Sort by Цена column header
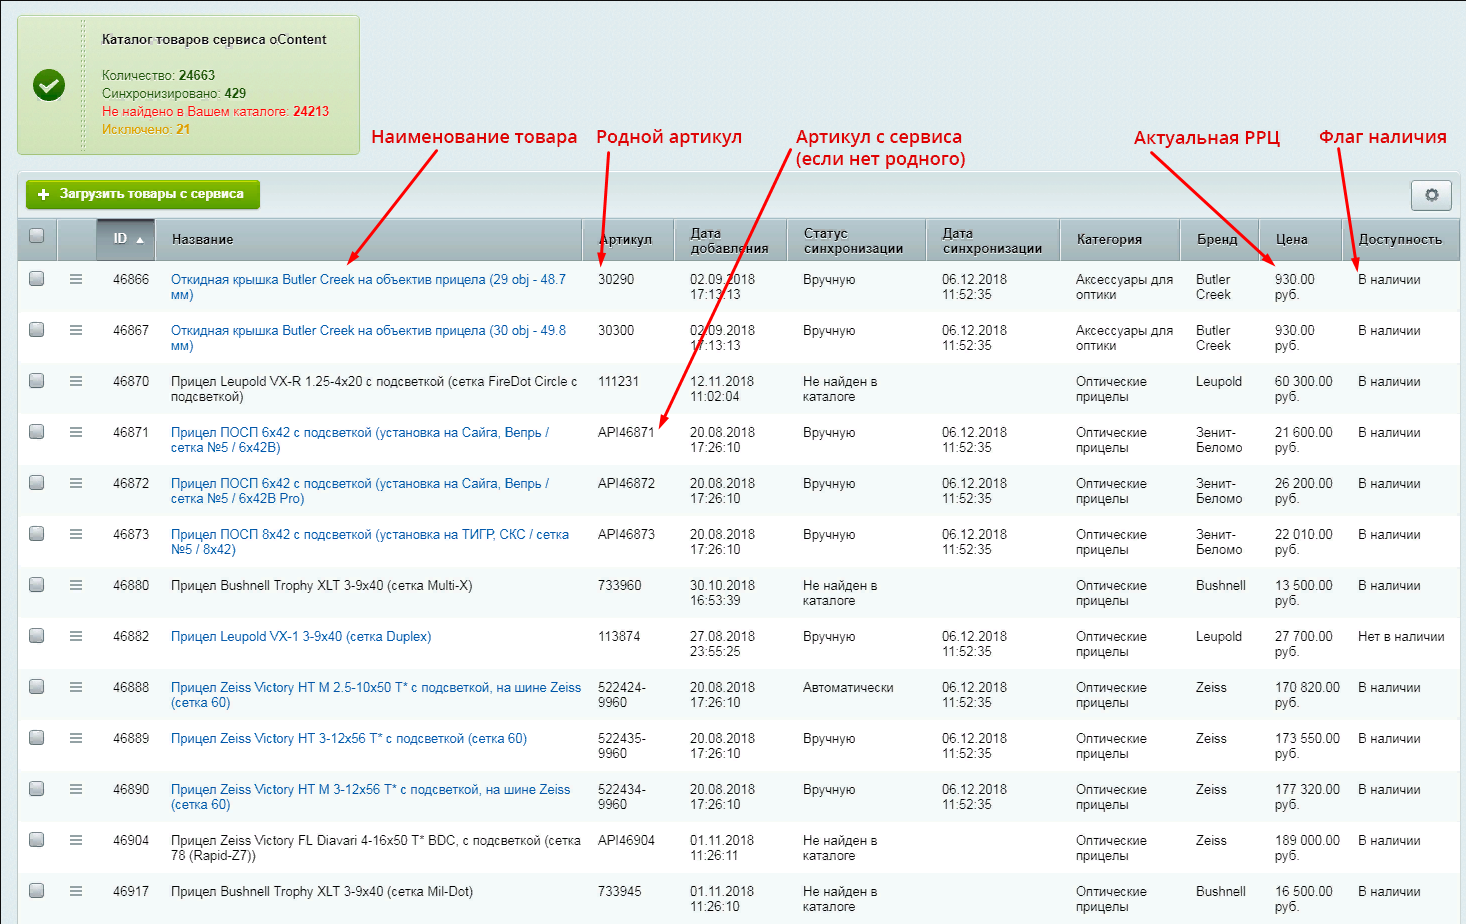The height and width of the screenshot is (924, 1466). tap(1300, 239)
